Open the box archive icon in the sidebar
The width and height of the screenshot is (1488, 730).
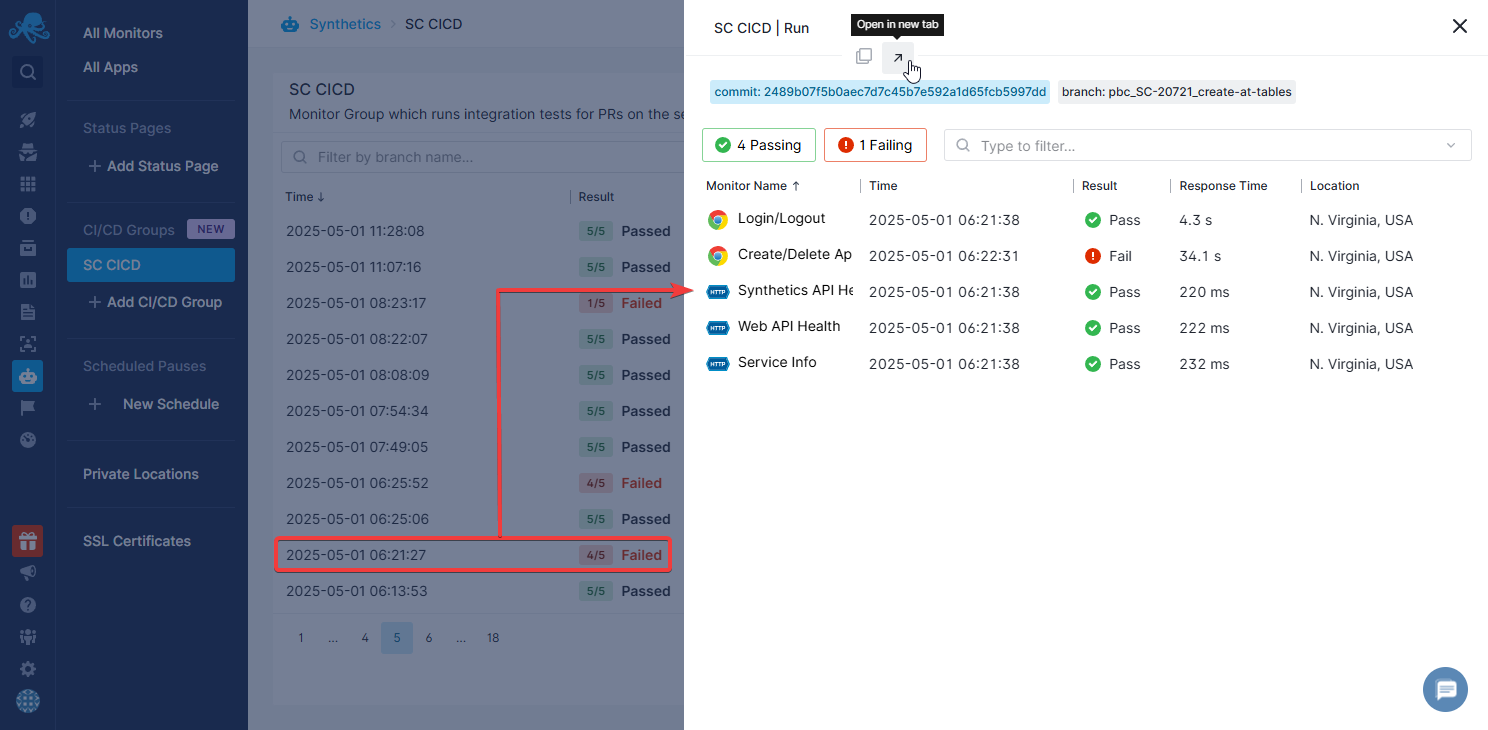pyautogui.click(x=28, y=248)
